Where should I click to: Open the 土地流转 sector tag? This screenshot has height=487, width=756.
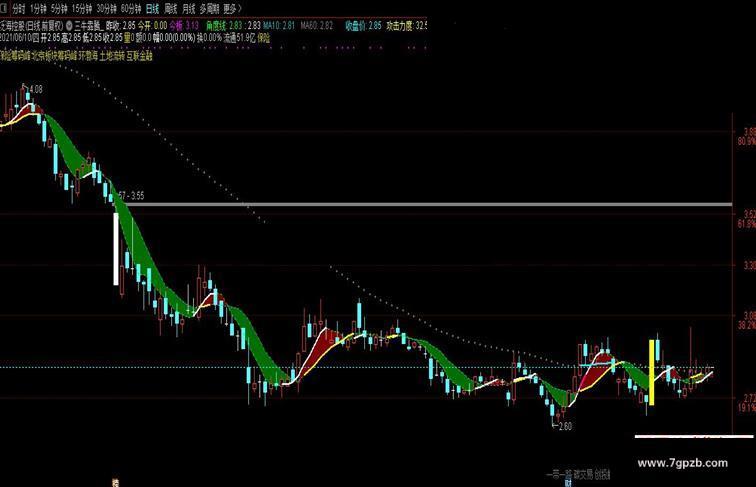112,55
